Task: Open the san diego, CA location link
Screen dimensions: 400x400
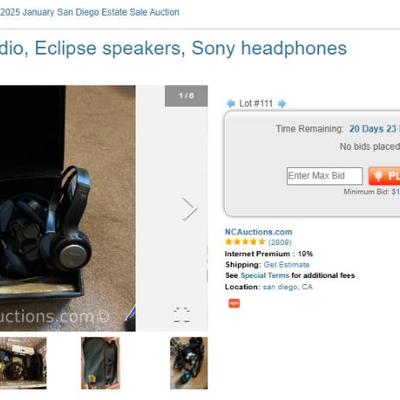Action: coord(288,287)
